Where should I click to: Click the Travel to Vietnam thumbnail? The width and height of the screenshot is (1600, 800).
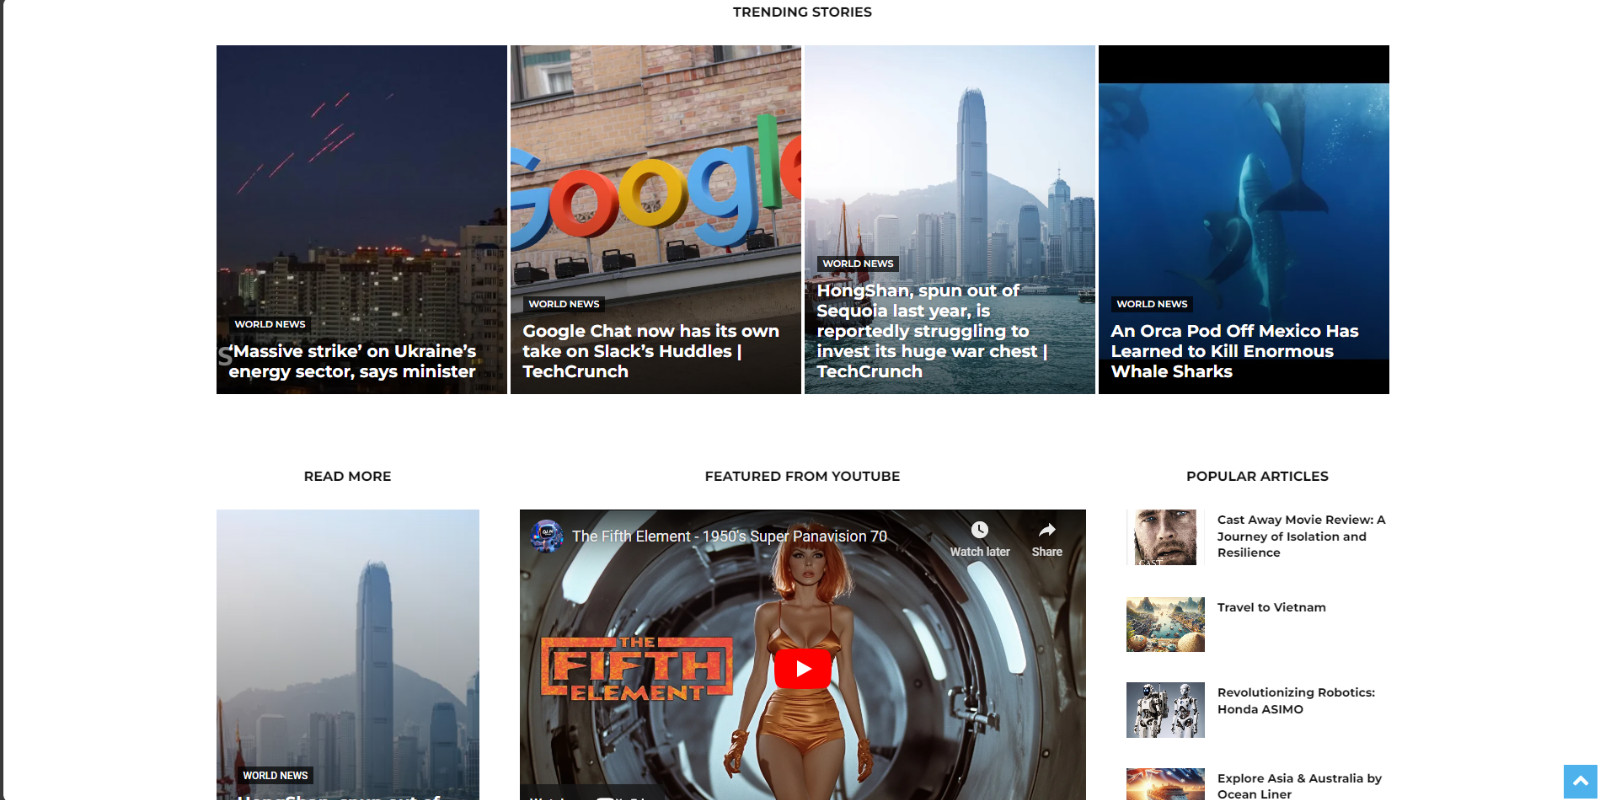1165,625
